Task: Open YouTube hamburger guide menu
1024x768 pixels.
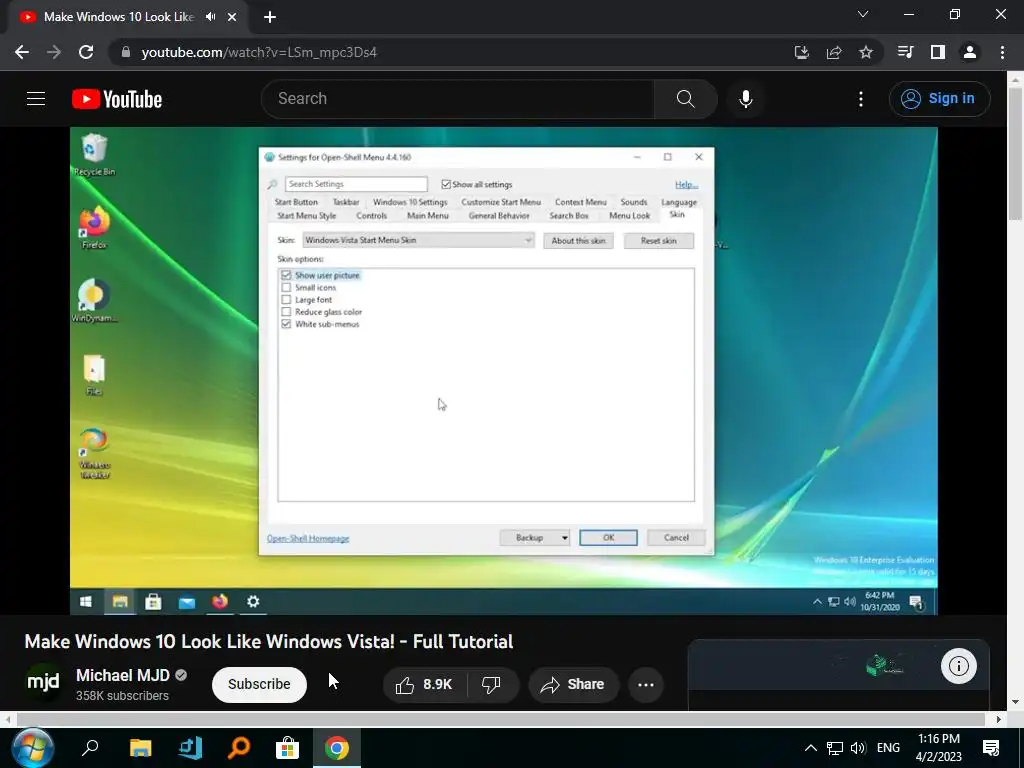Action: (36, 99)
